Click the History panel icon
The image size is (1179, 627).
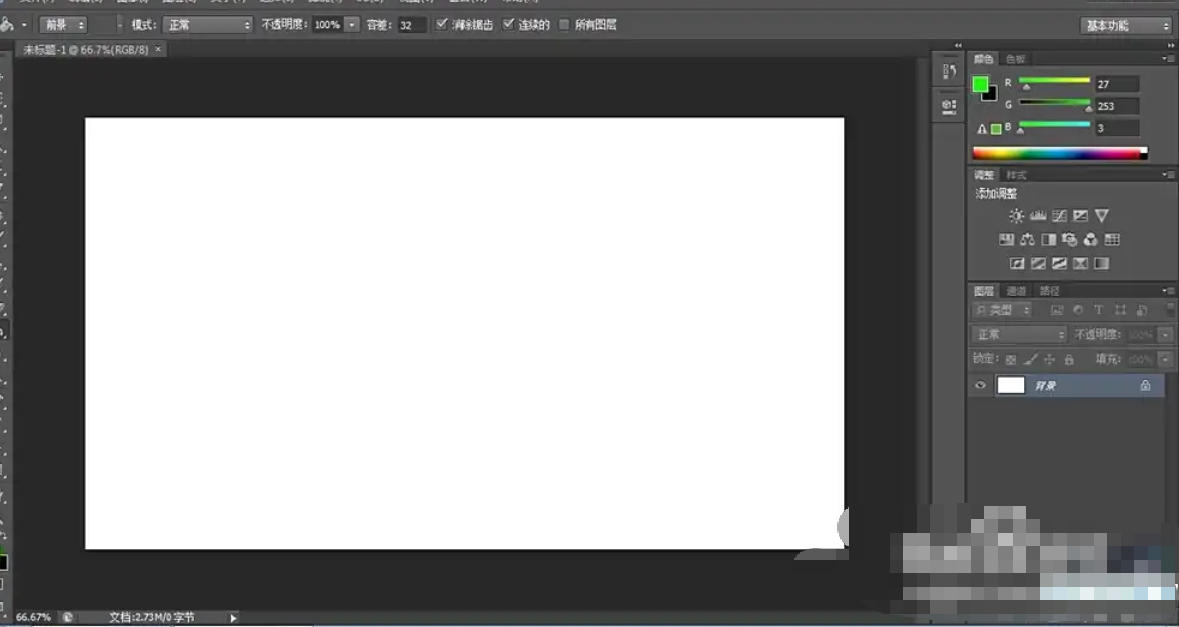click(x=946, y=70)
